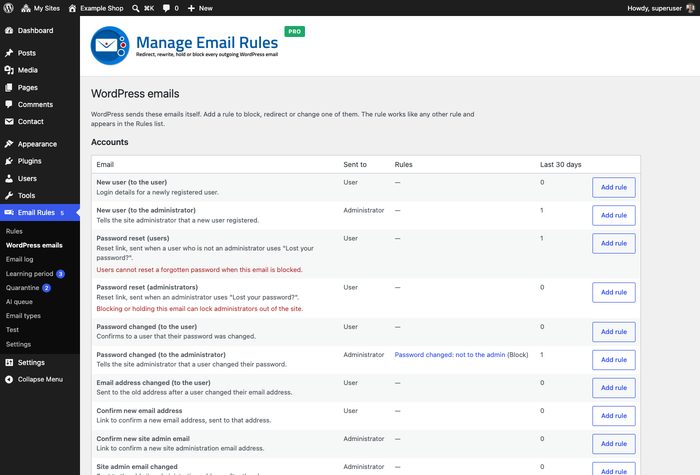Add rule for Password changed (to the user)

pos(614,332)
